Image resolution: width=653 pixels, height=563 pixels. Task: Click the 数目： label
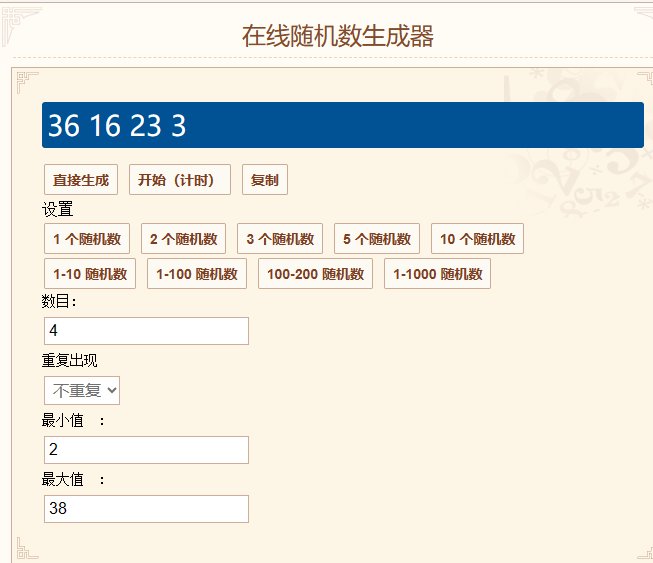point(59,301)
